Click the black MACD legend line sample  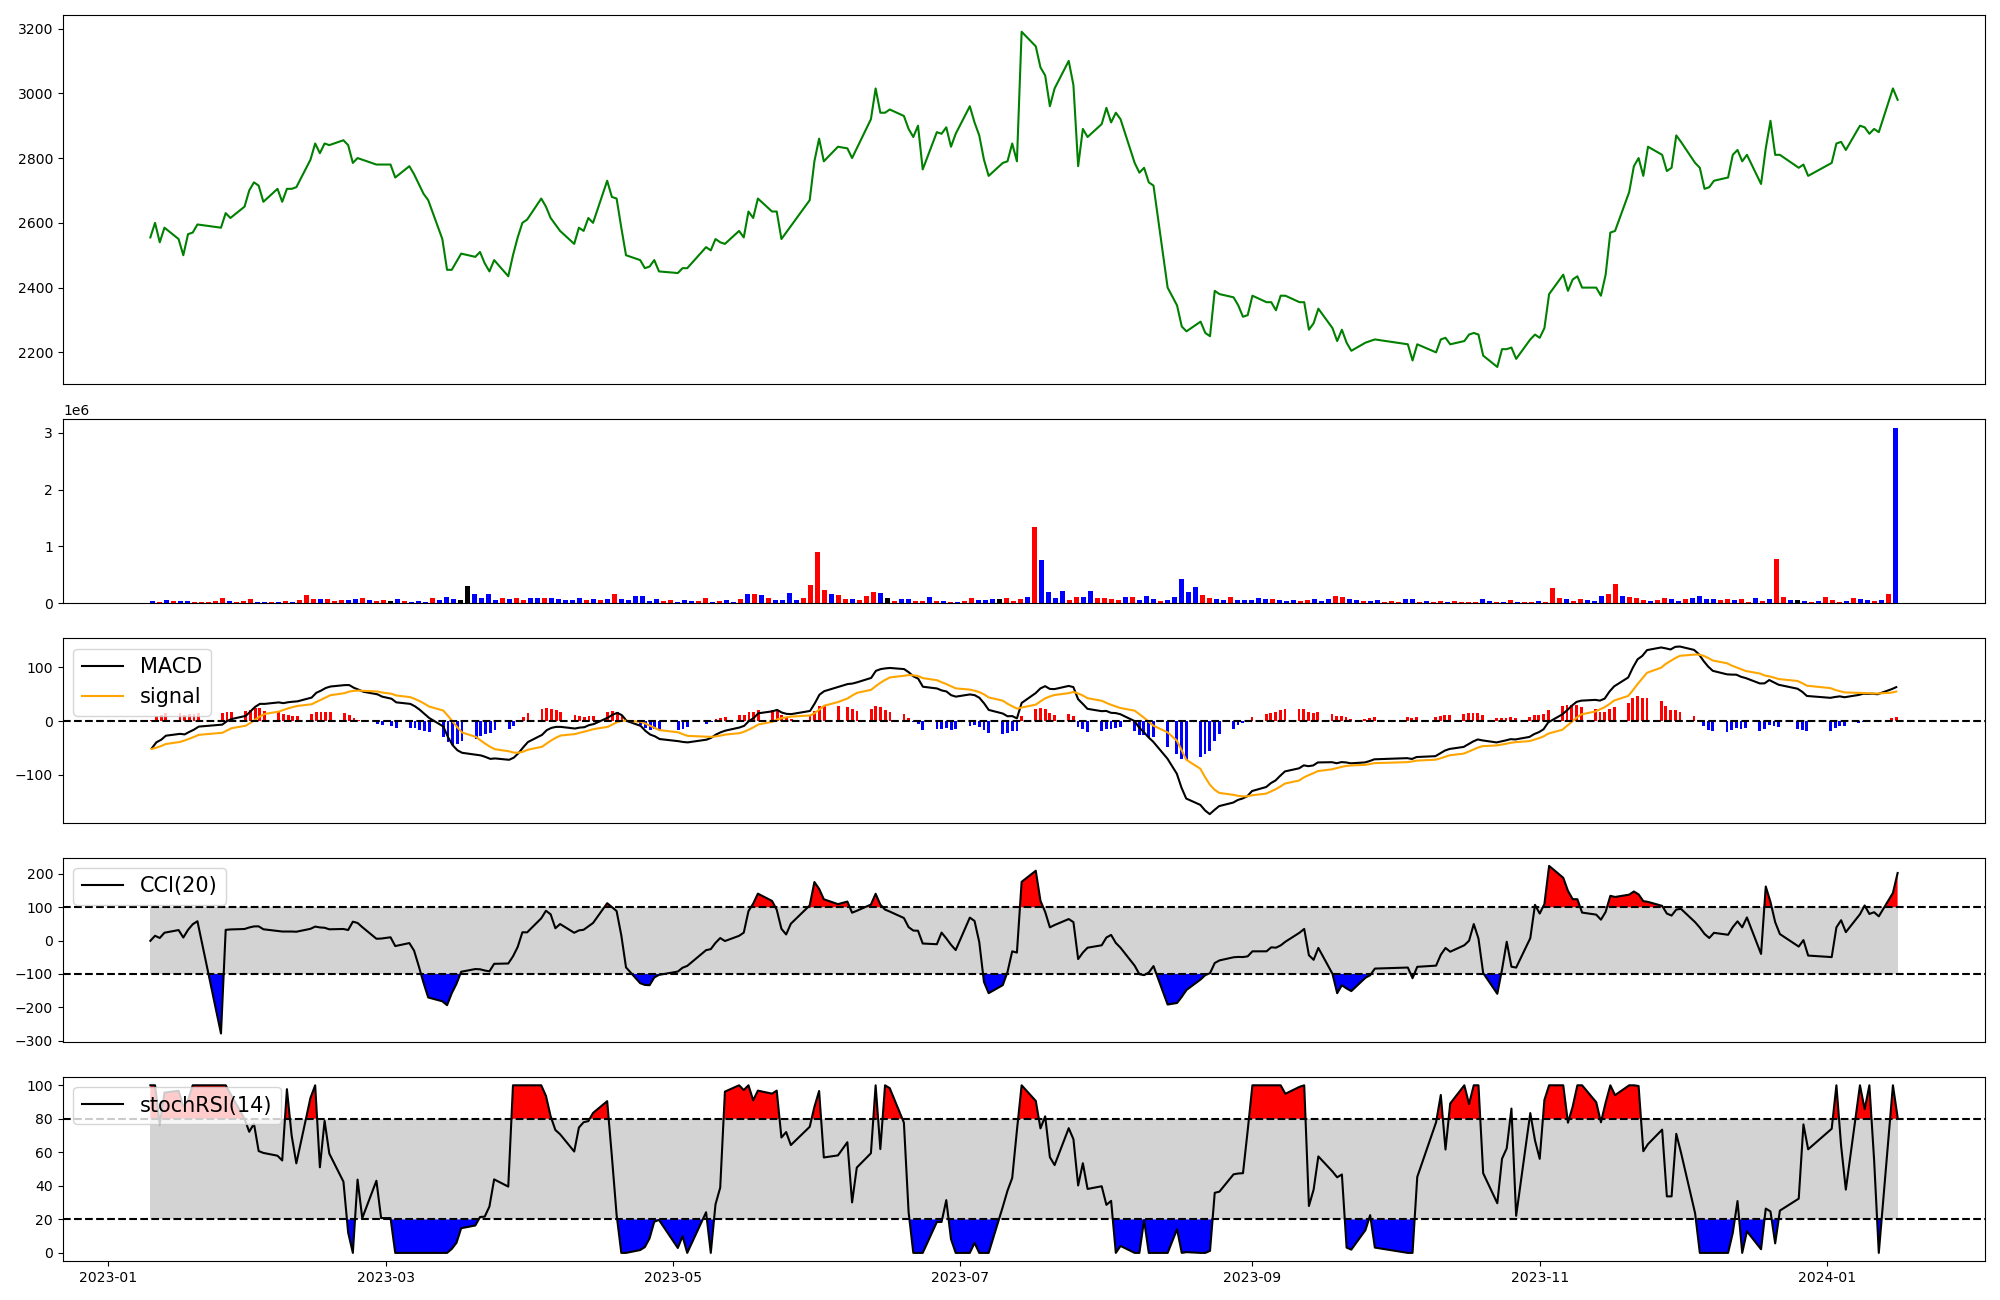[102, 666]
